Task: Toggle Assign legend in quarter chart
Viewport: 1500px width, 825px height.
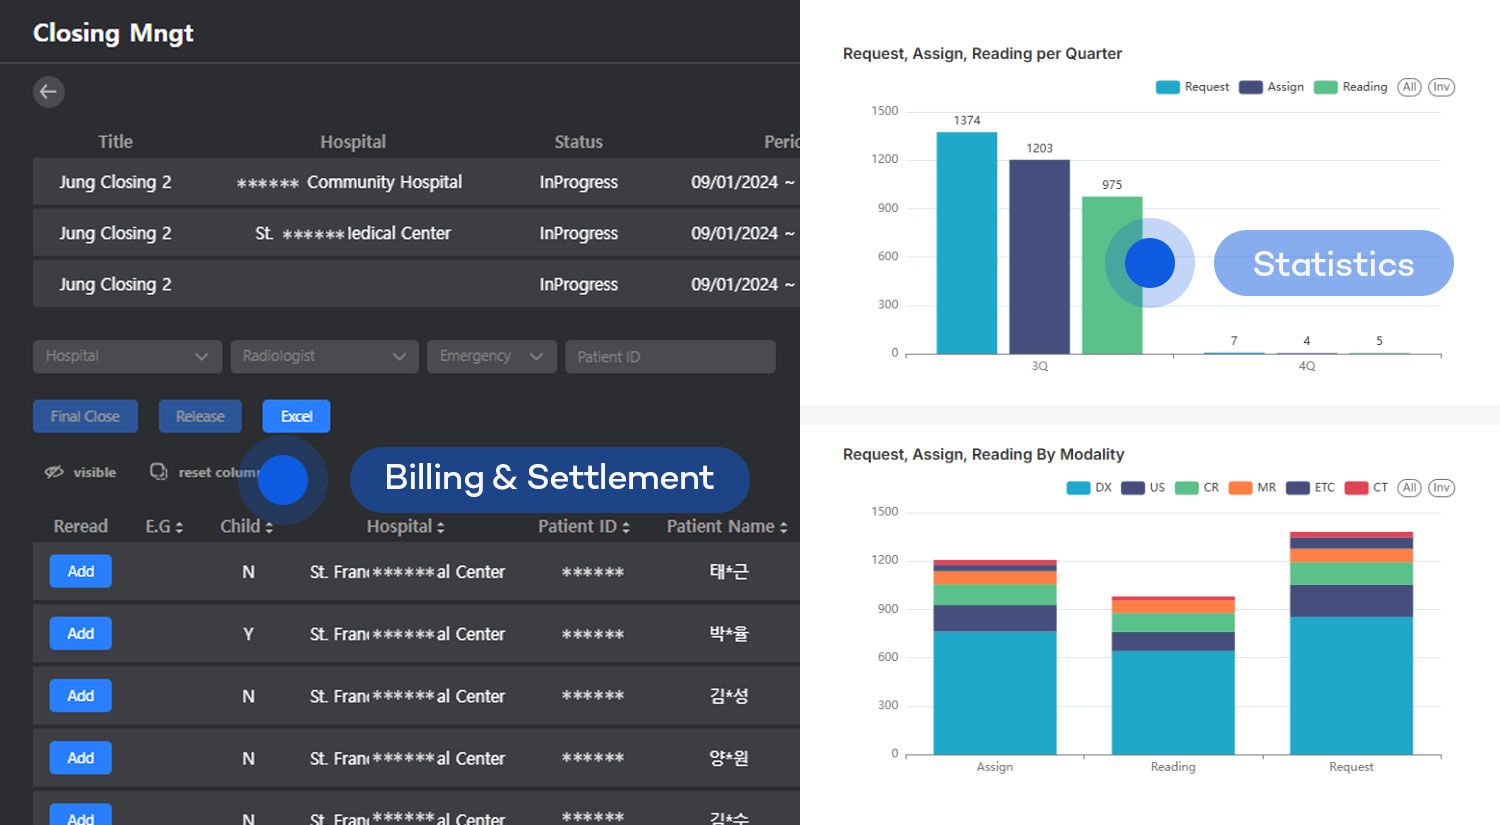Action: (x=1271, y=87)
